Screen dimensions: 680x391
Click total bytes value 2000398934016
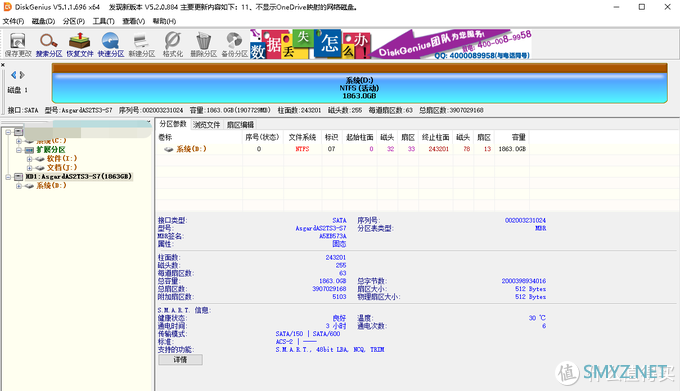tap(524, 281)
